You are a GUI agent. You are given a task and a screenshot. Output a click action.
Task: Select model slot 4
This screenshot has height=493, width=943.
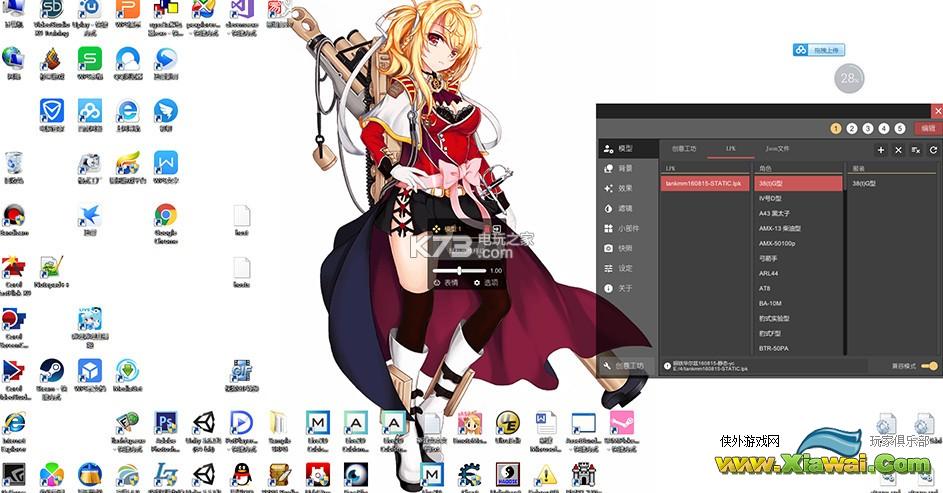click(883, 128)
